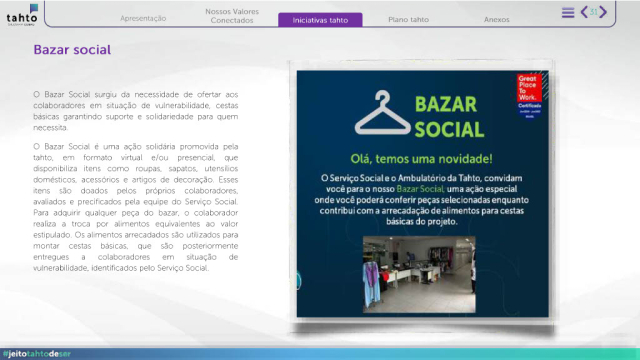Advance with the next slide arrow

[603, 12]
